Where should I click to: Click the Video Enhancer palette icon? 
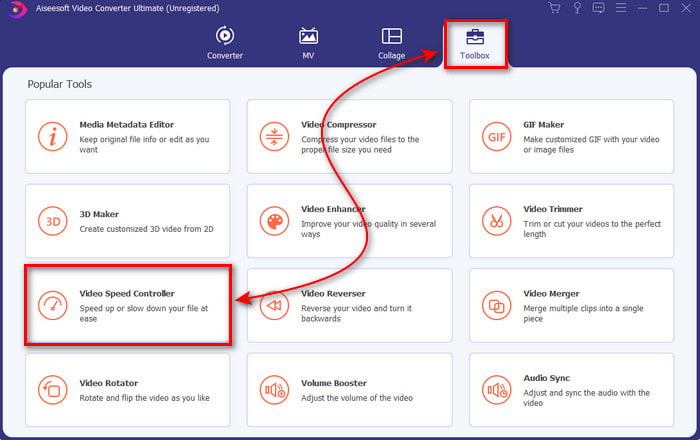tap(274, 221)
